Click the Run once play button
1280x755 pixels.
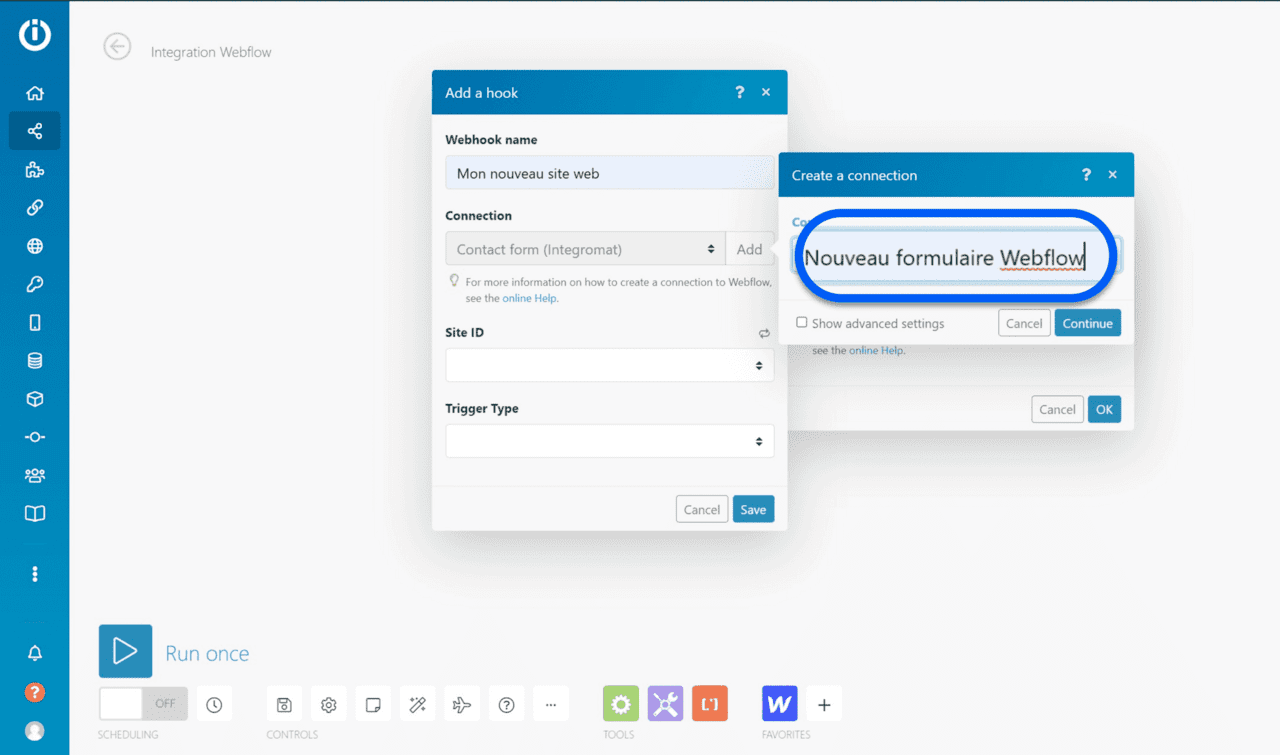[125, 651]
